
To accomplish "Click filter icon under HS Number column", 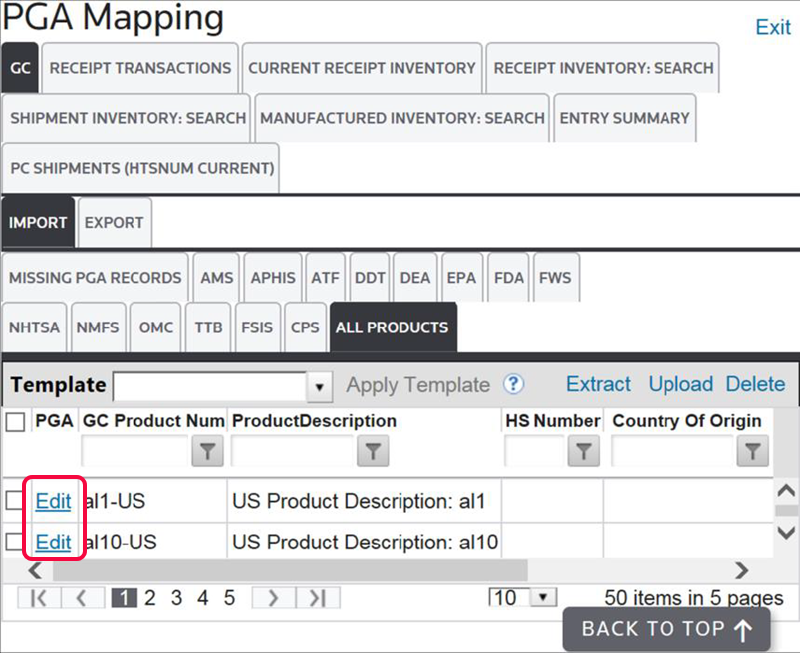I will (x=582, y=453).
